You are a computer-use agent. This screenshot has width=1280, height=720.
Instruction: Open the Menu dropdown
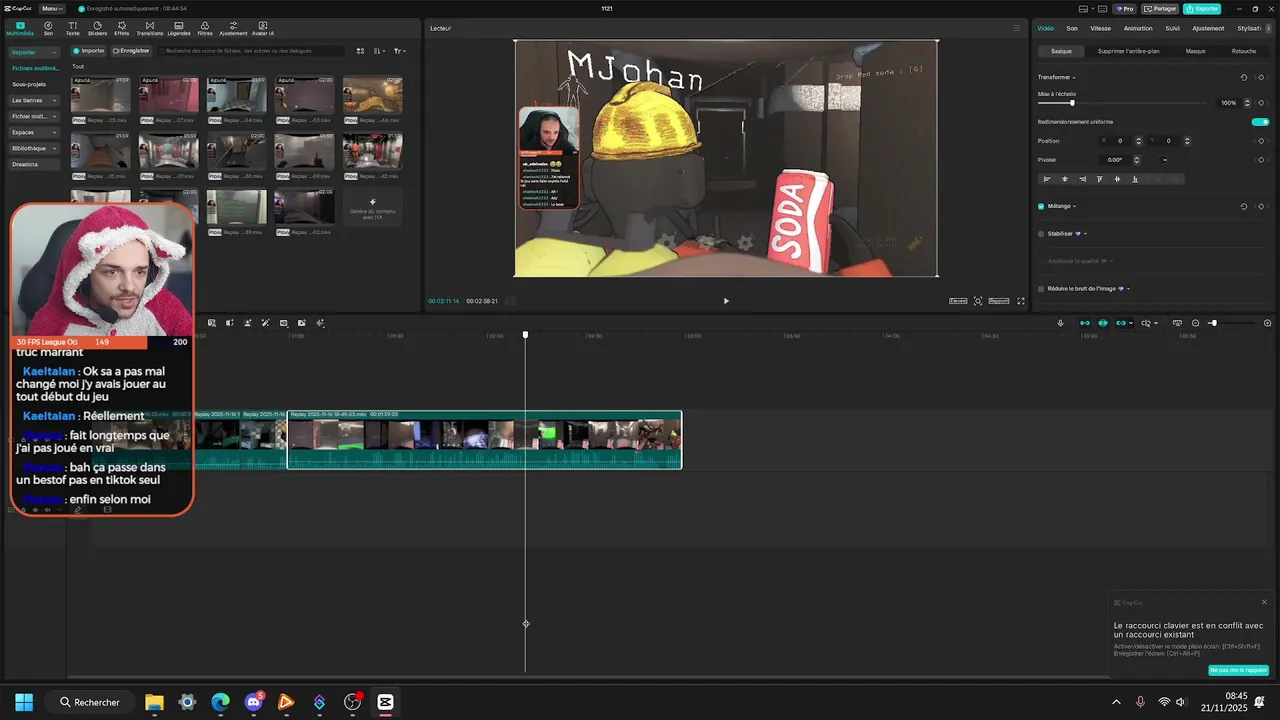pos(53,8)
